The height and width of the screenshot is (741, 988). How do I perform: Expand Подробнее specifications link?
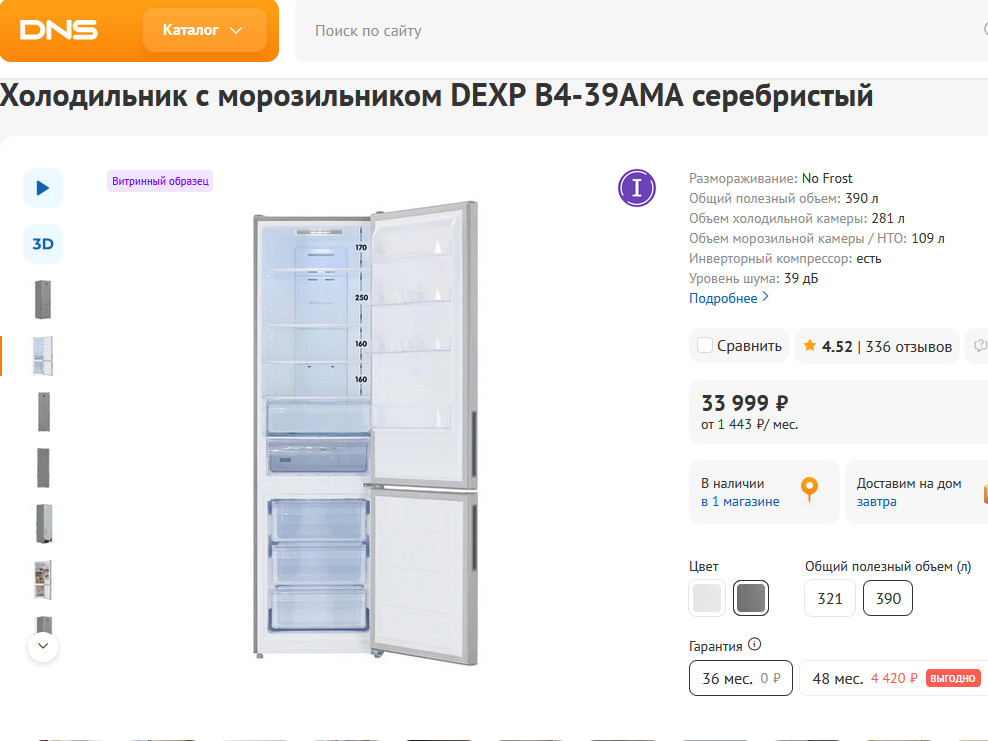(729, 298)
